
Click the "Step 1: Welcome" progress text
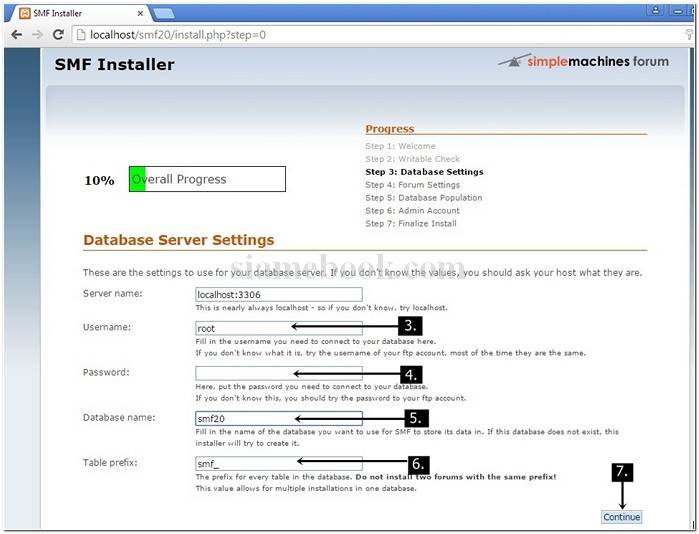pyautogui.click(x=400, y=146)
